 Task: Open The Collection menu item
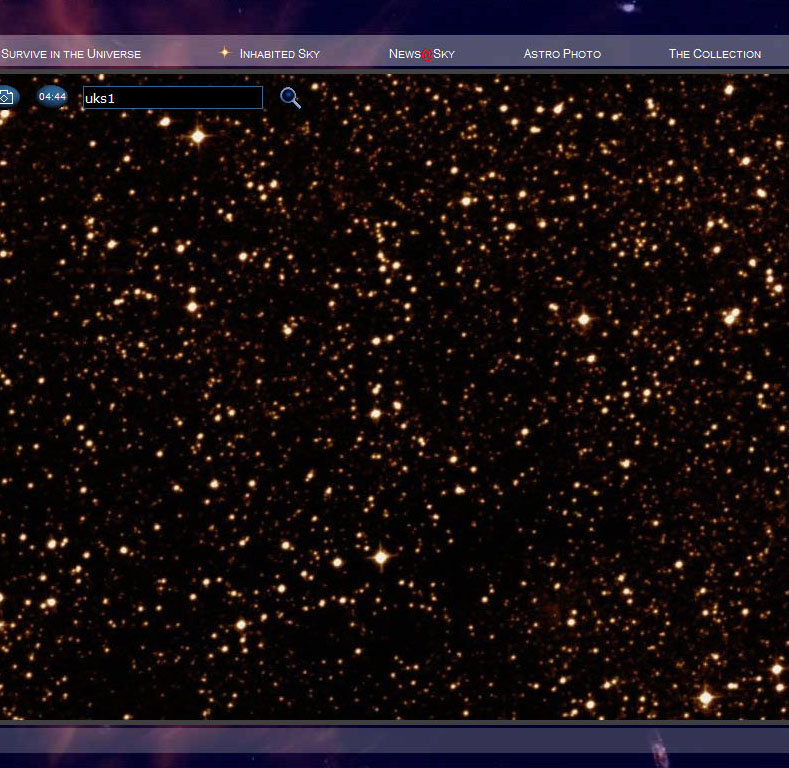(715, 54)
